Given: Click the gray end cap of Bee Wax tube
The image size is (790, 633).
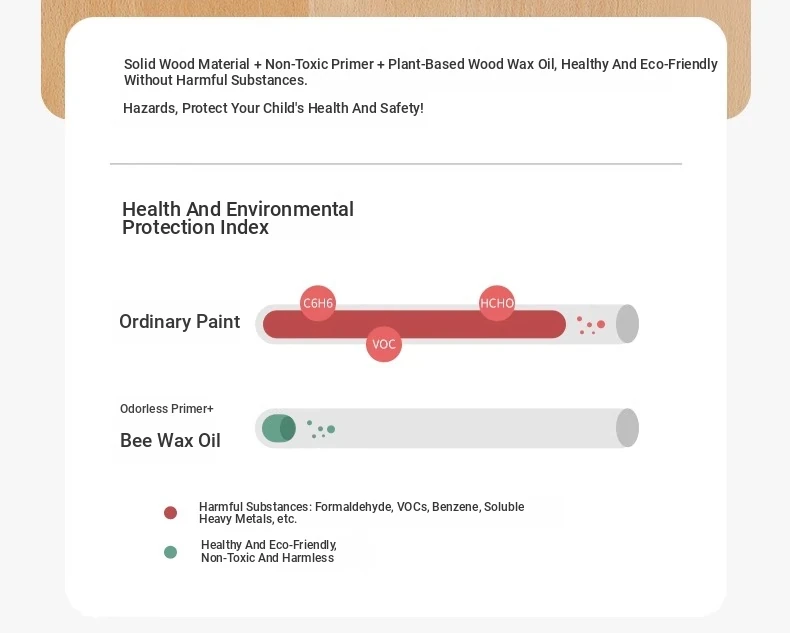Looking at the screenshot, I should tap(627, 427).
